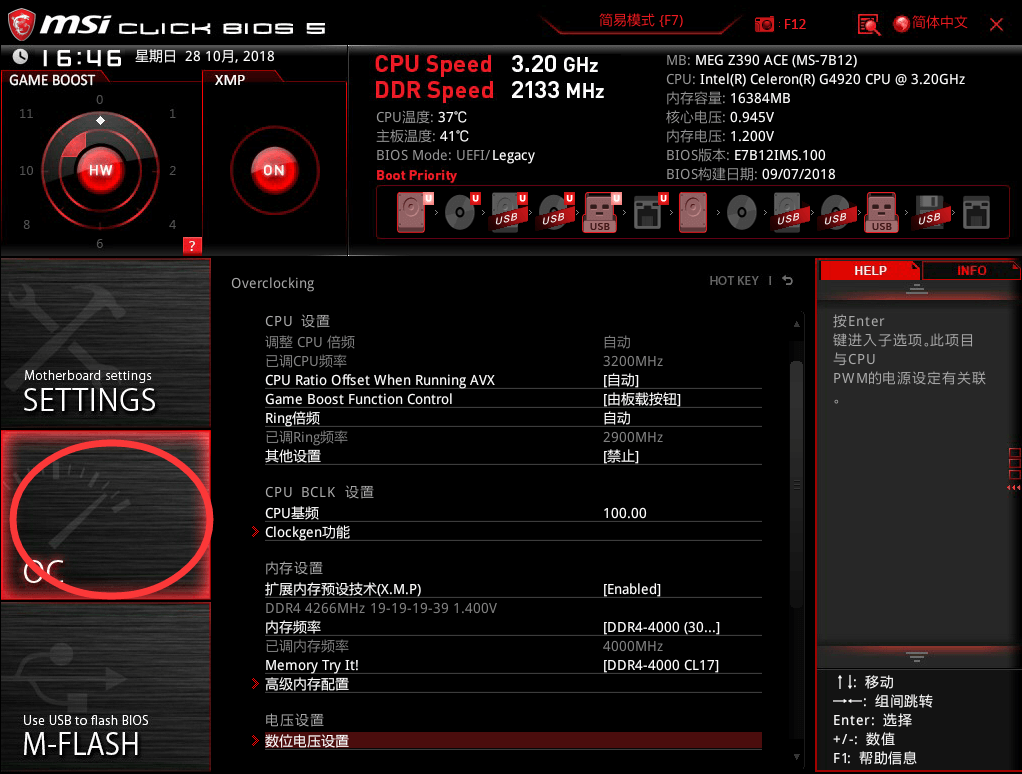This screenshot has height=774, width=1022.
Task: Open the BIOS search magnifier icon
Action: 868,24
